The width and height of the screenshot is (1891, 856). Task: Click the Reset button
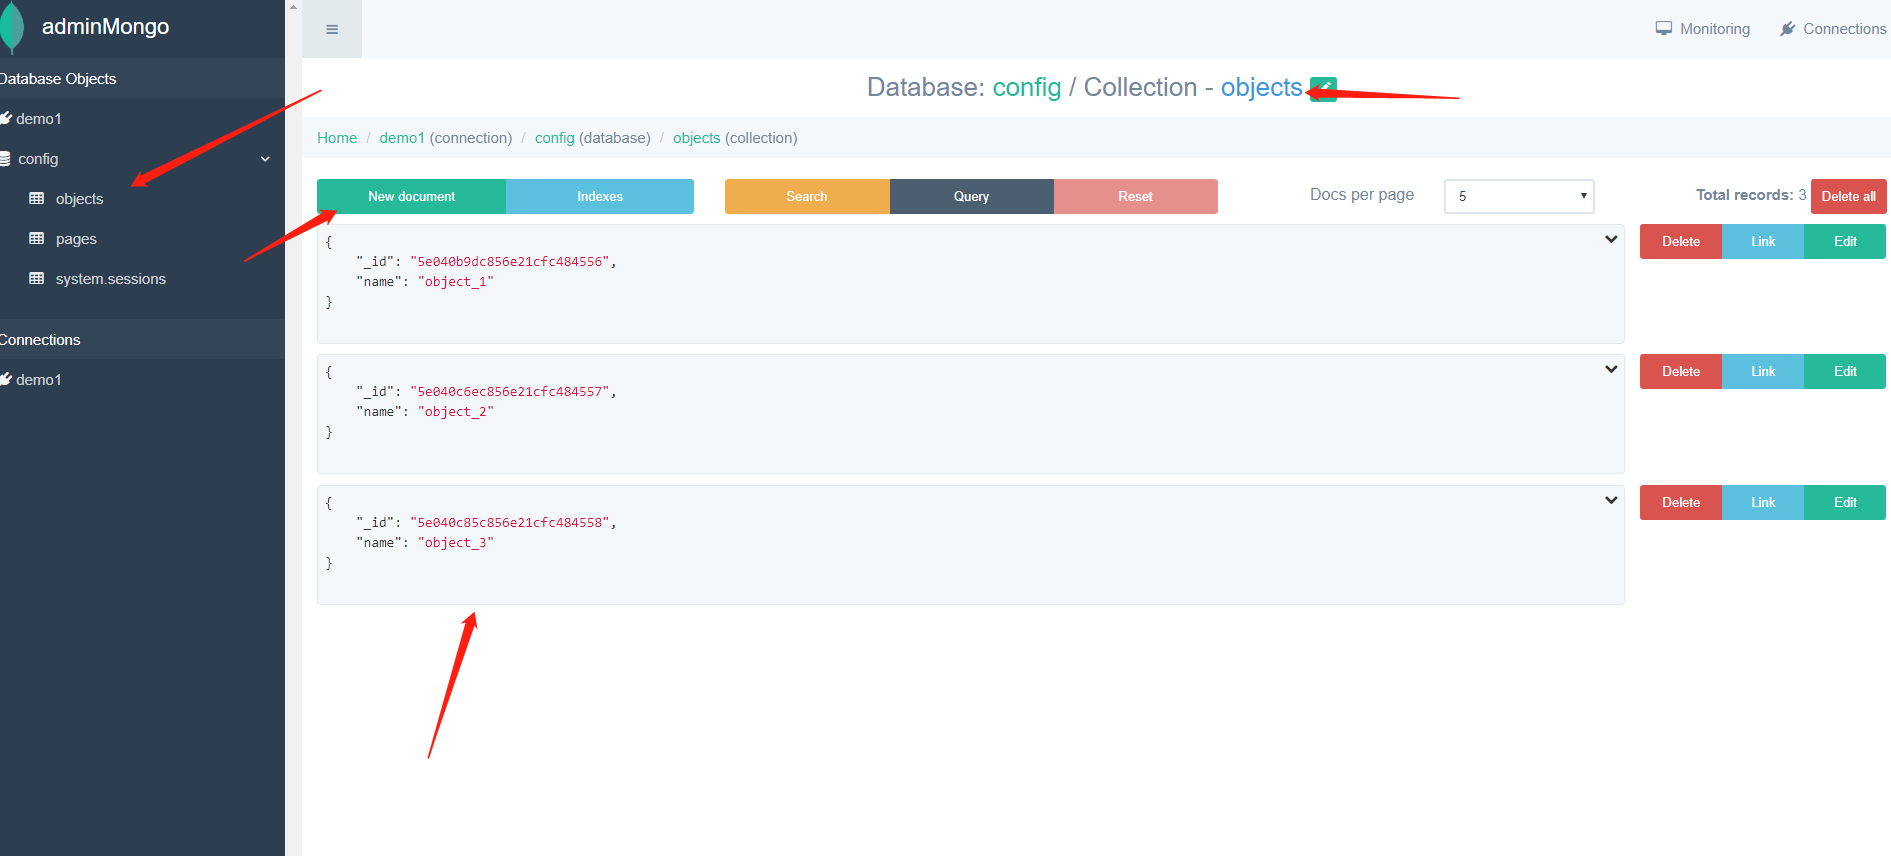(1135, 196)
